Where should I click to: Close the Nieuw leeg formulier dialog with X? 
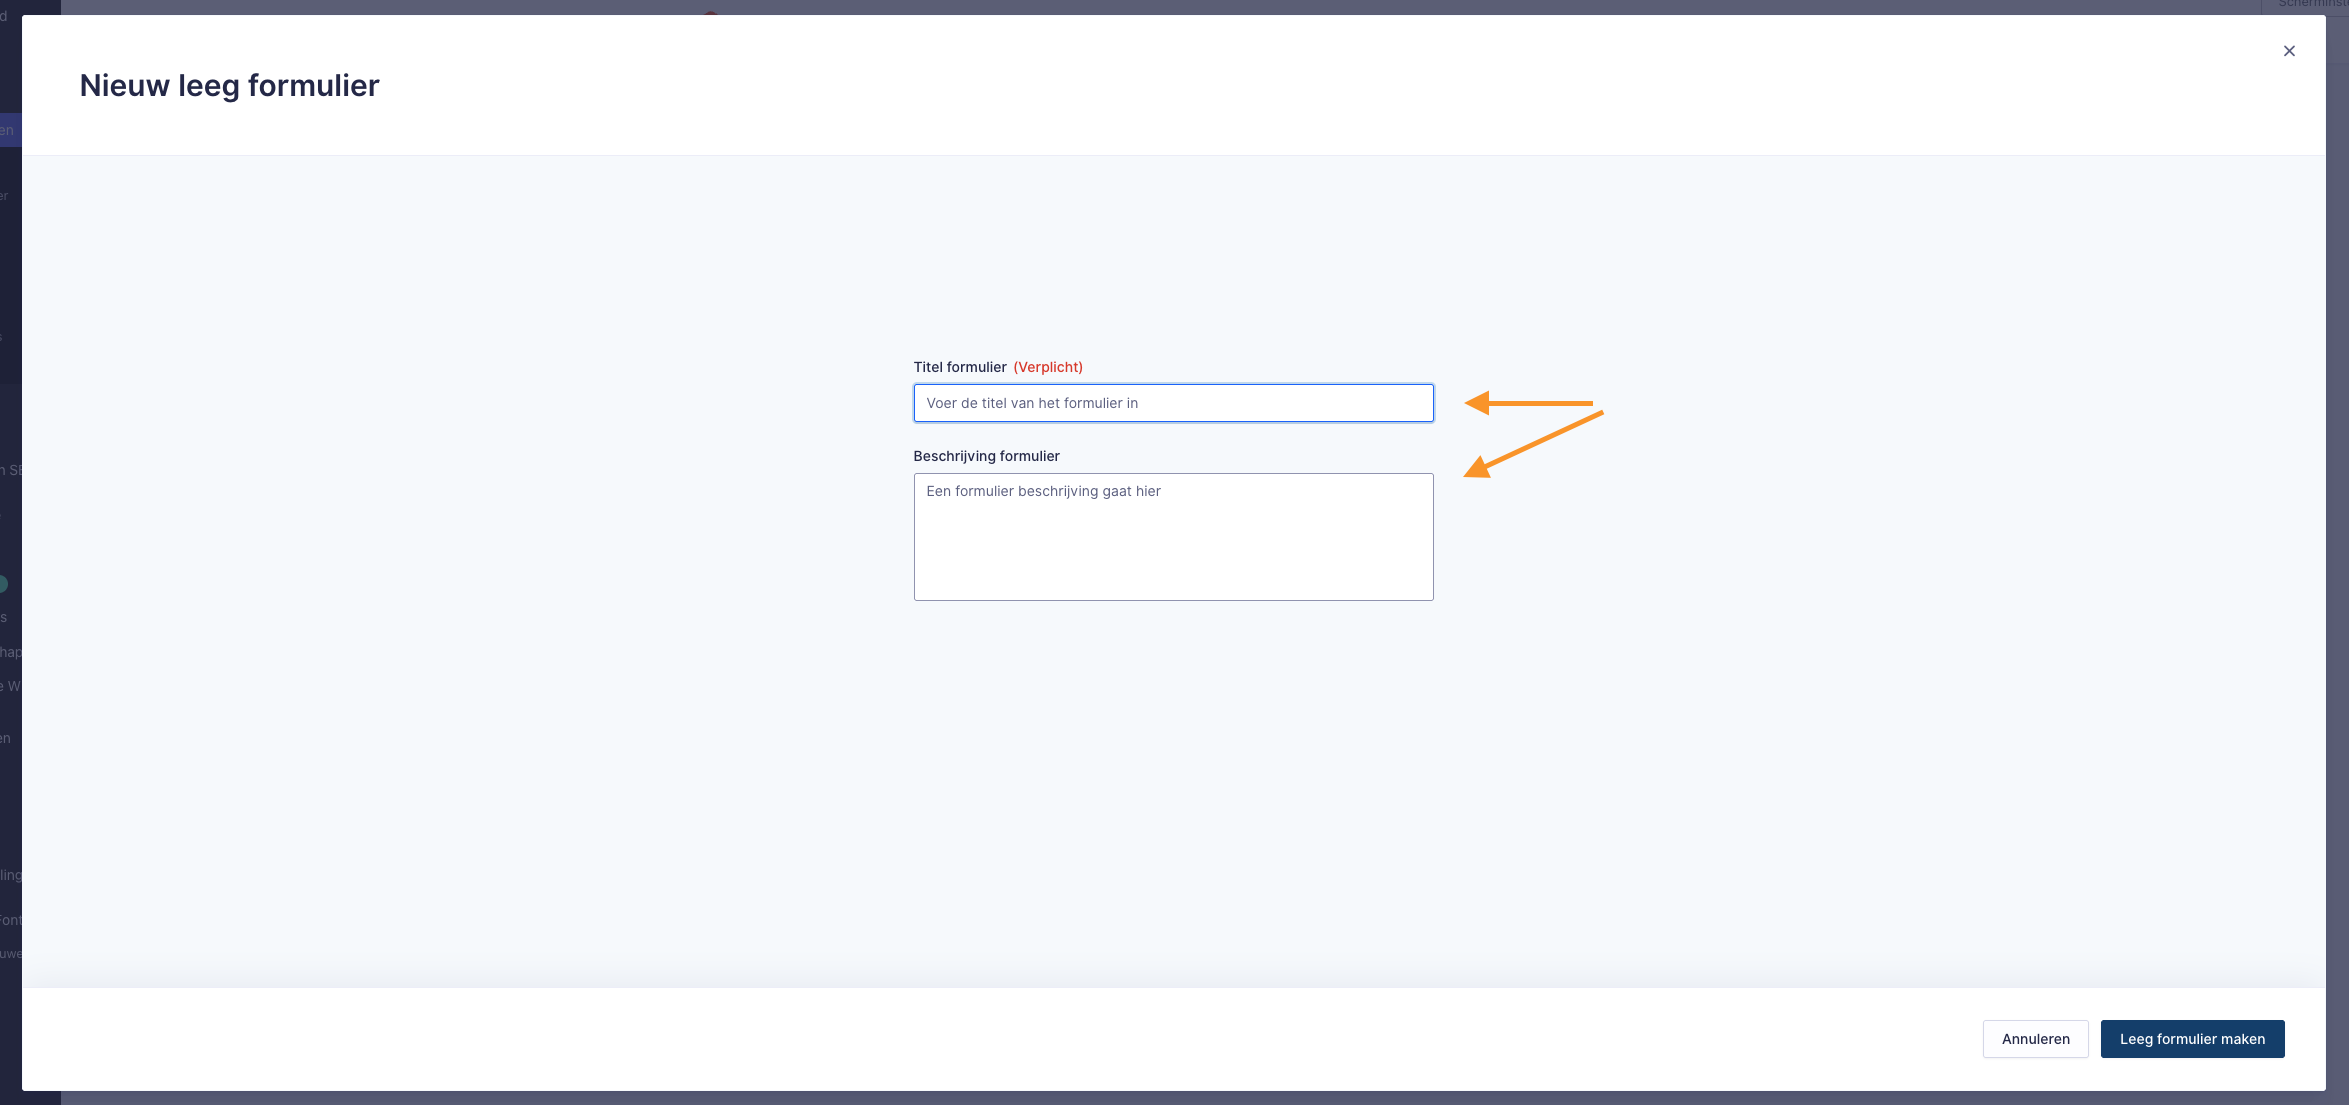click(x=2288, y=51)
